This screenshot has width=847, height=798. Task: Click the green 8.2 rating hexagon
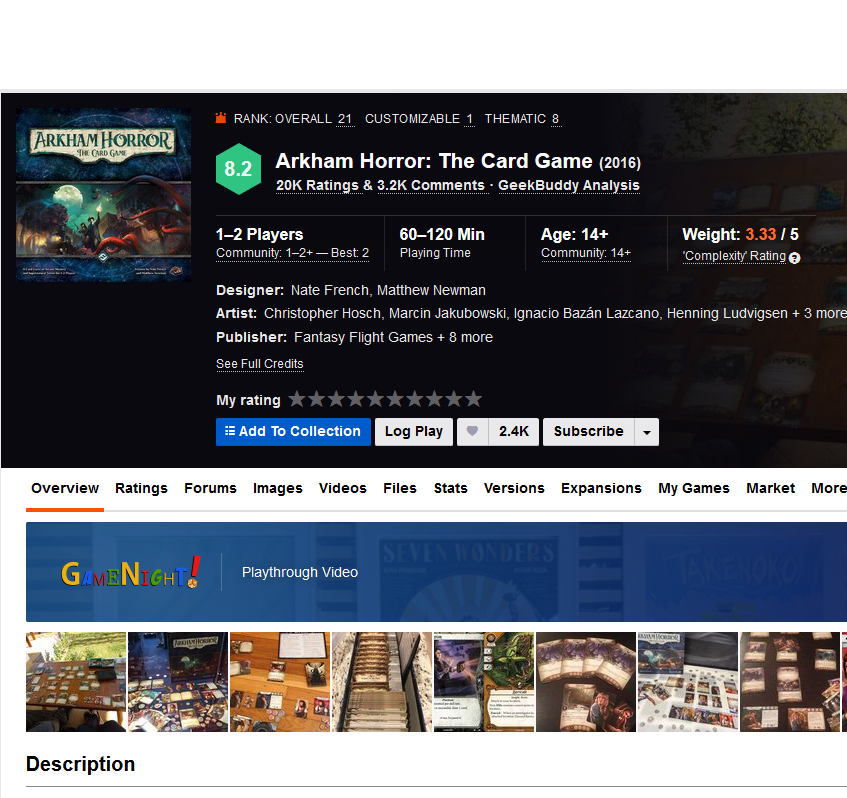click(x=238, y=169)
